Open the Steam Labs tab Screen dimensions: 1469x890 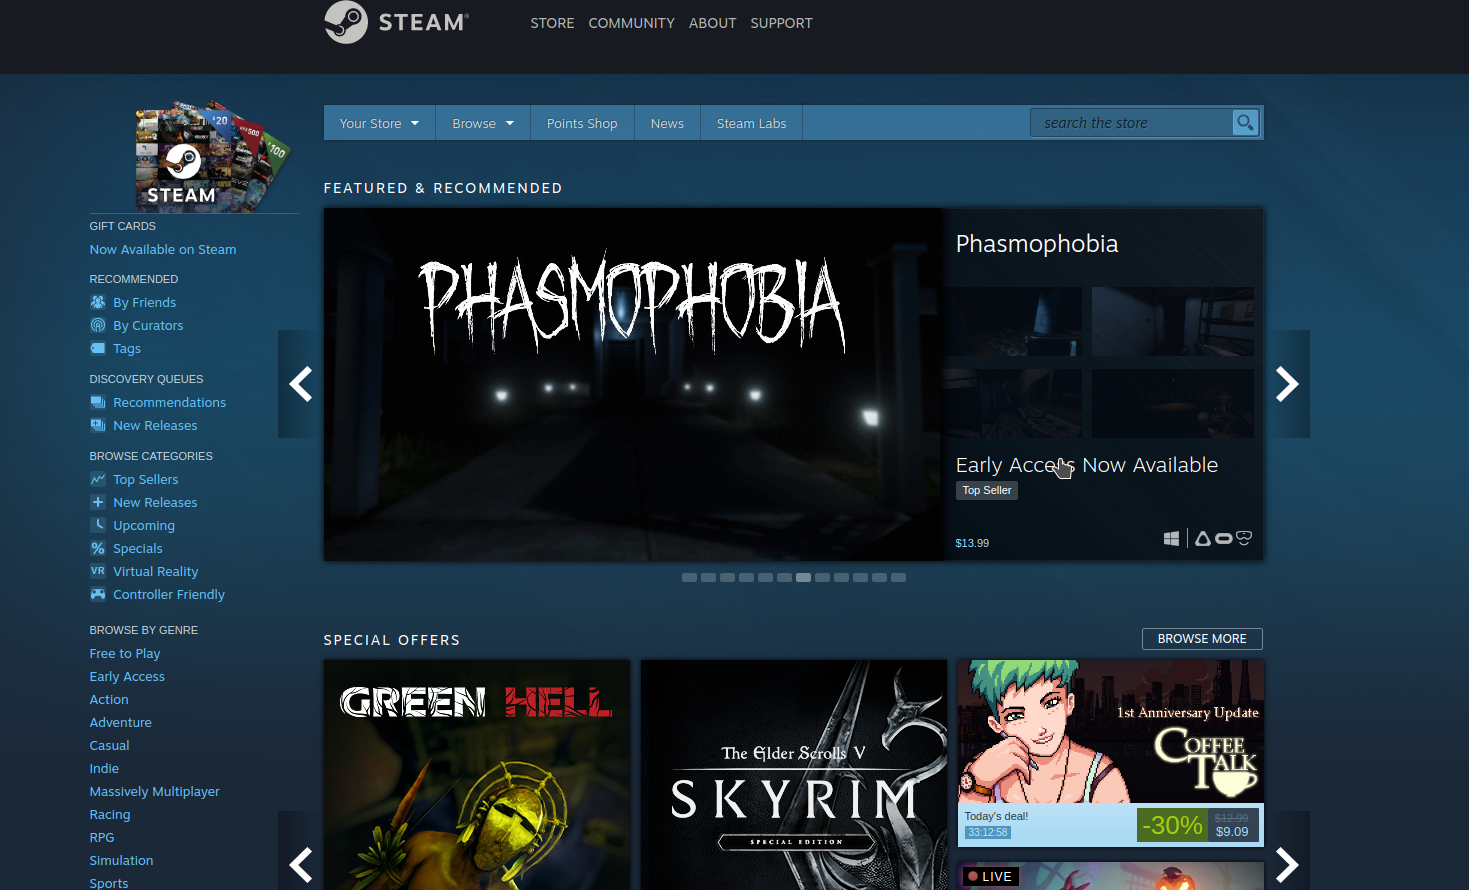click(751, 123)
